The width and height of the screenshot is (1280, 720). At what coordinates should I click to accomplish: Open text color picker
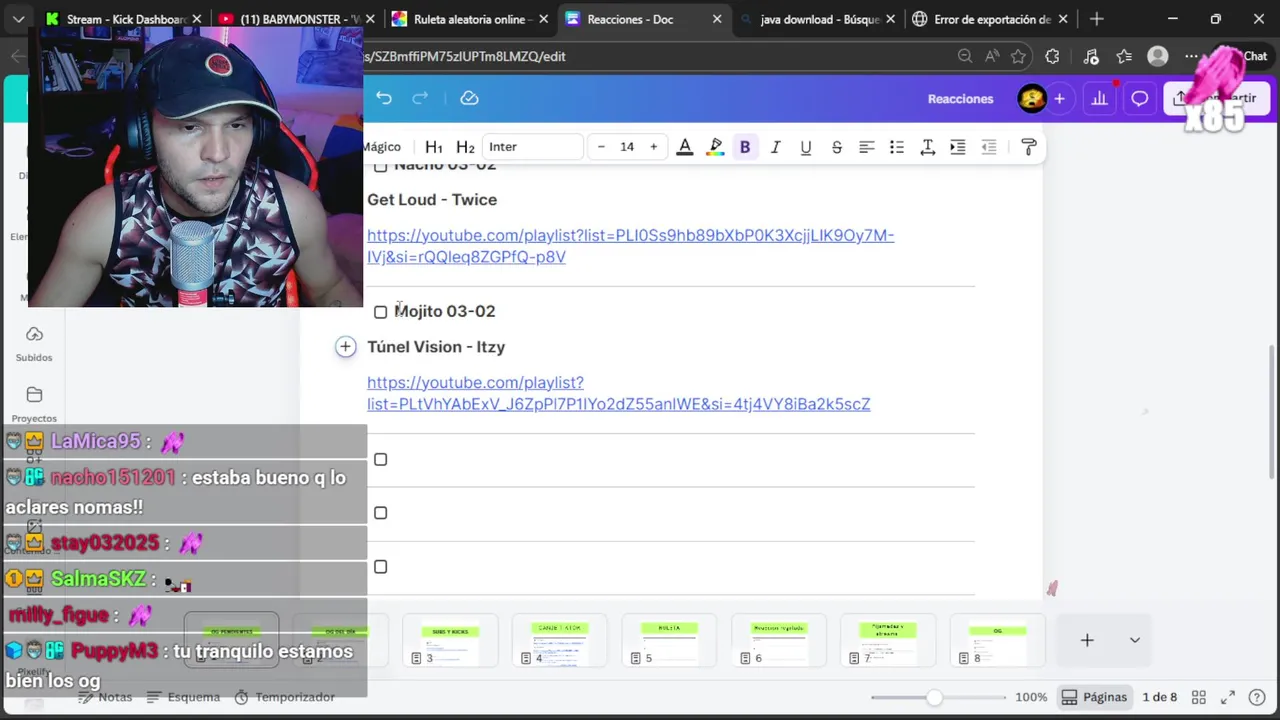tap(685, 147)
